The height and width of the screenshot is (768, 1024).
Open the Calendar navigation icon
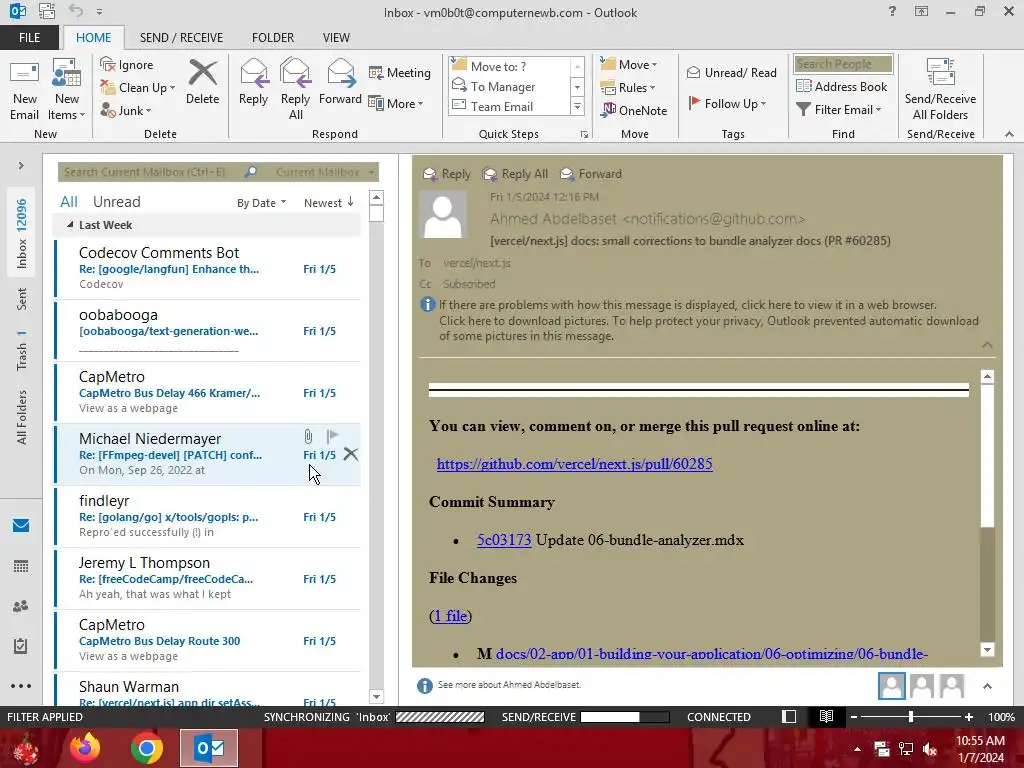pyautogui.click(x=21, y=566)
